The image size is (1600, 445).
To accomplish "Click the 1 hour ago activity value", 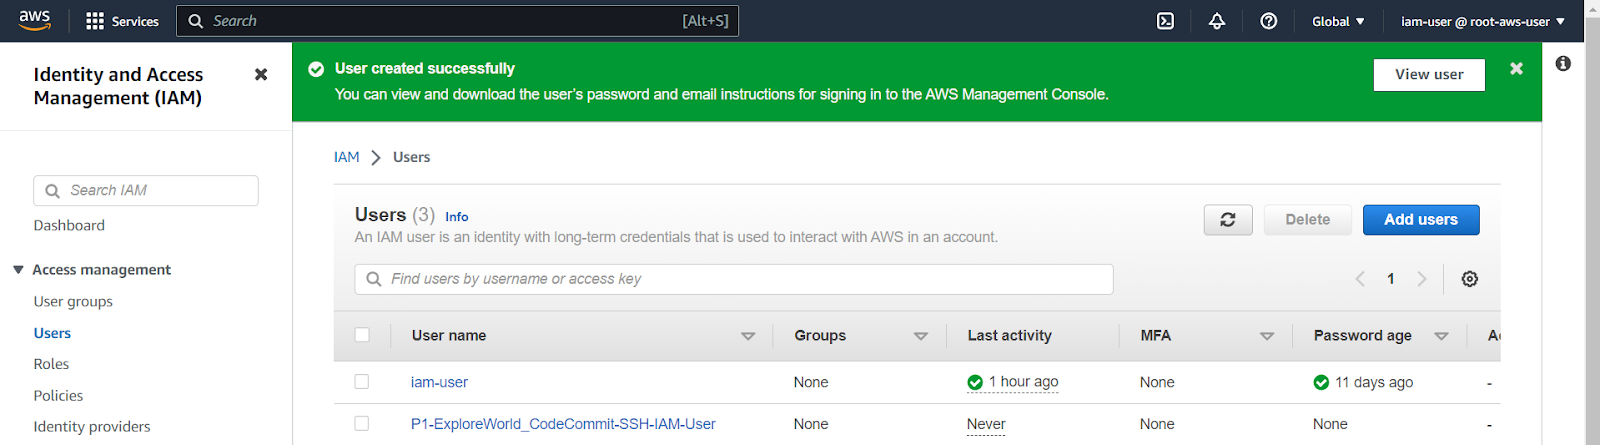I will point(1023,382).
